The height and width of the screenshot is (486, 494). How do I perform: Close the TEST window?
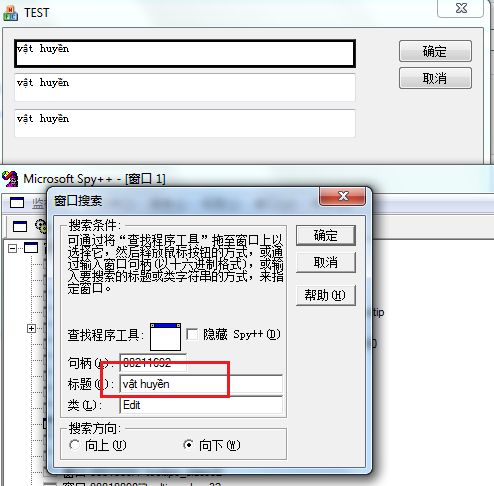point(461,8)
